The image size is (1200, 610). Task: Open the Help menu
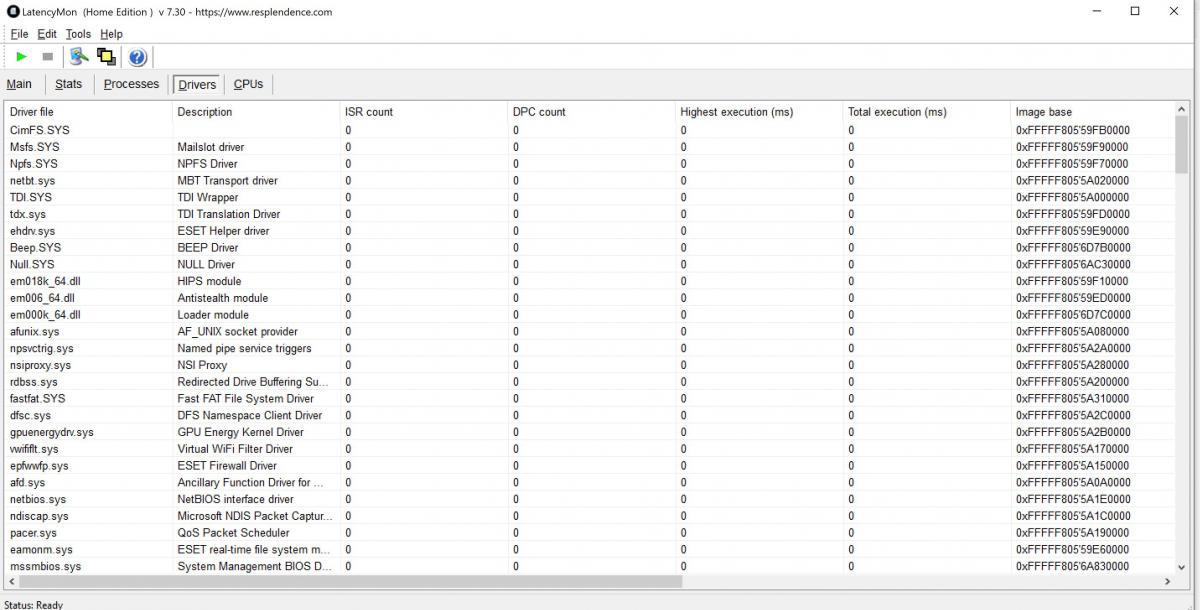click(x=111, y=34)
